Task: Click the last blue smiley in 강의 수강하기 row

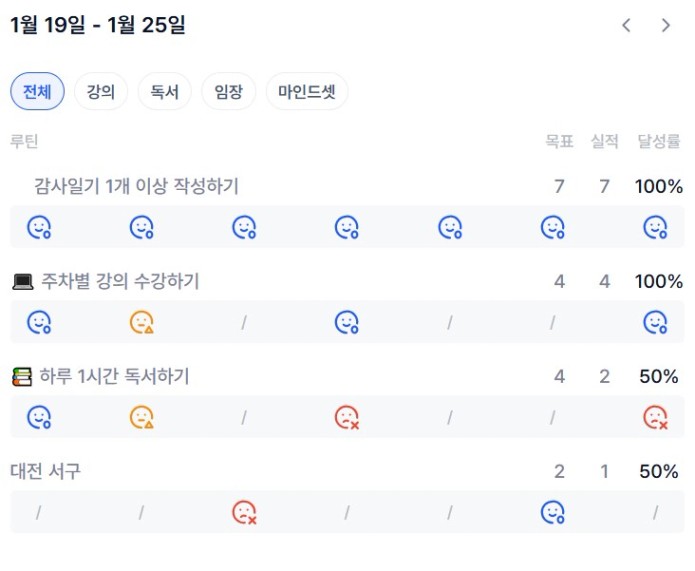Action: point(655,322)
